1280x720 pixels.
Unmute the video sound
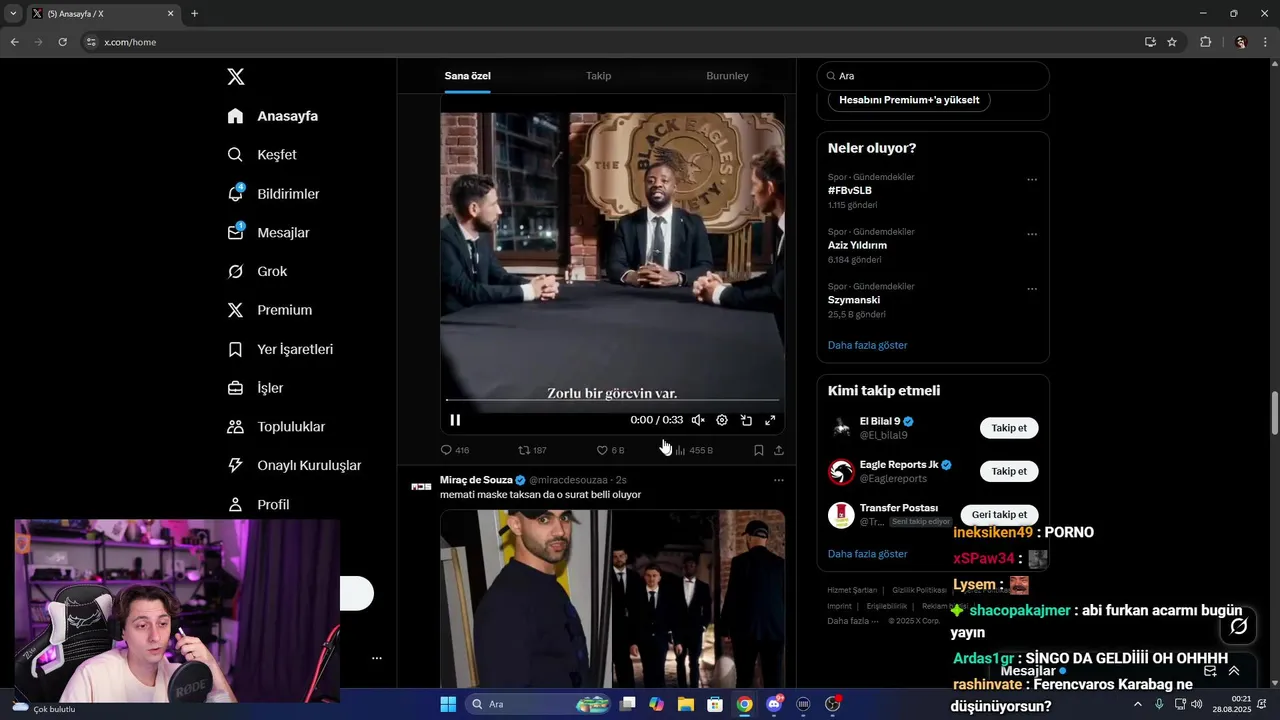click(698, 420)
